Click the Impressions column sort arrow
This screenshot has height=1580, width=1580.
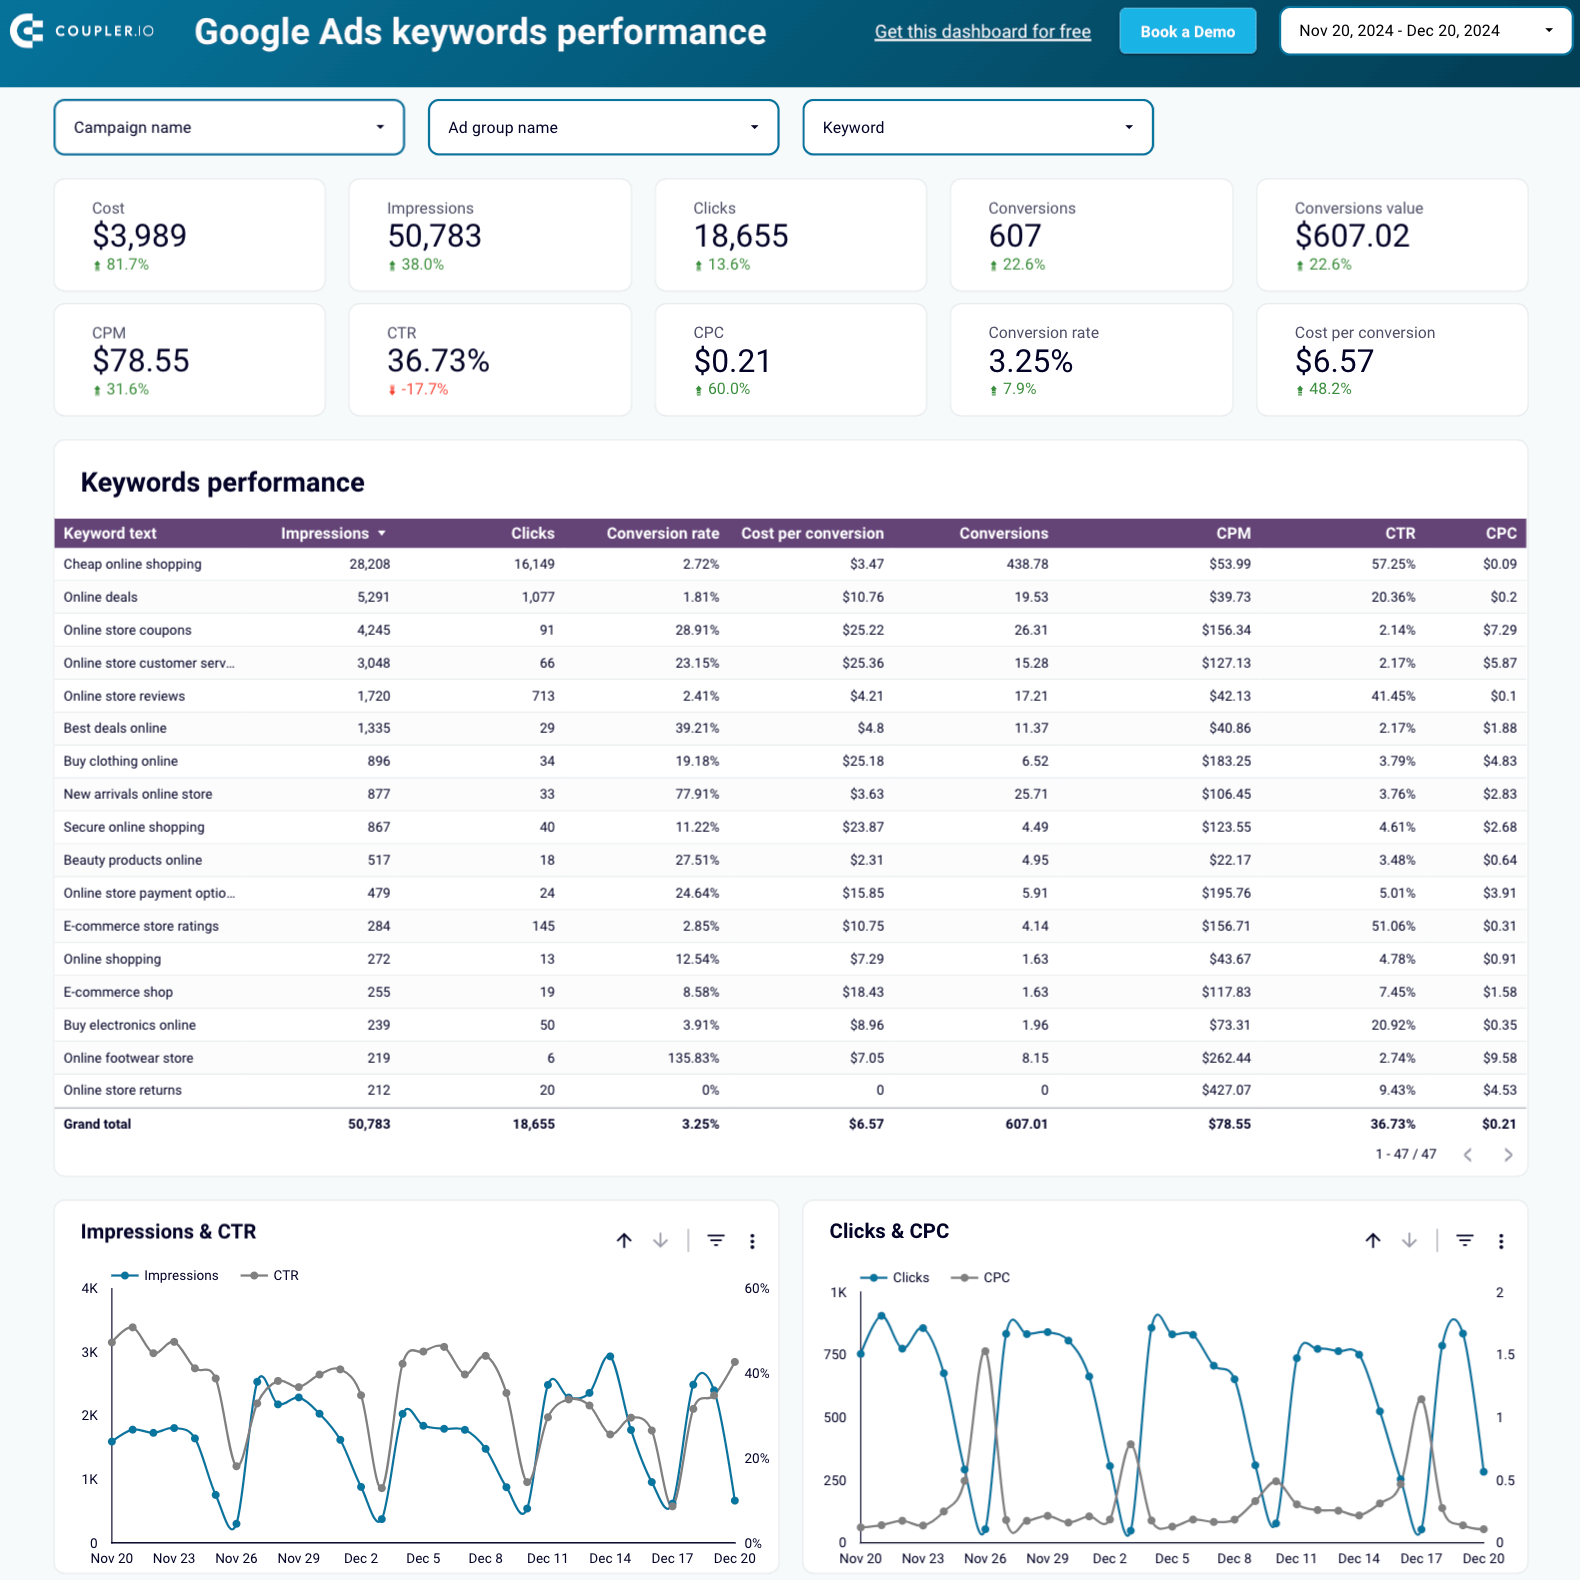coord(382,534)
